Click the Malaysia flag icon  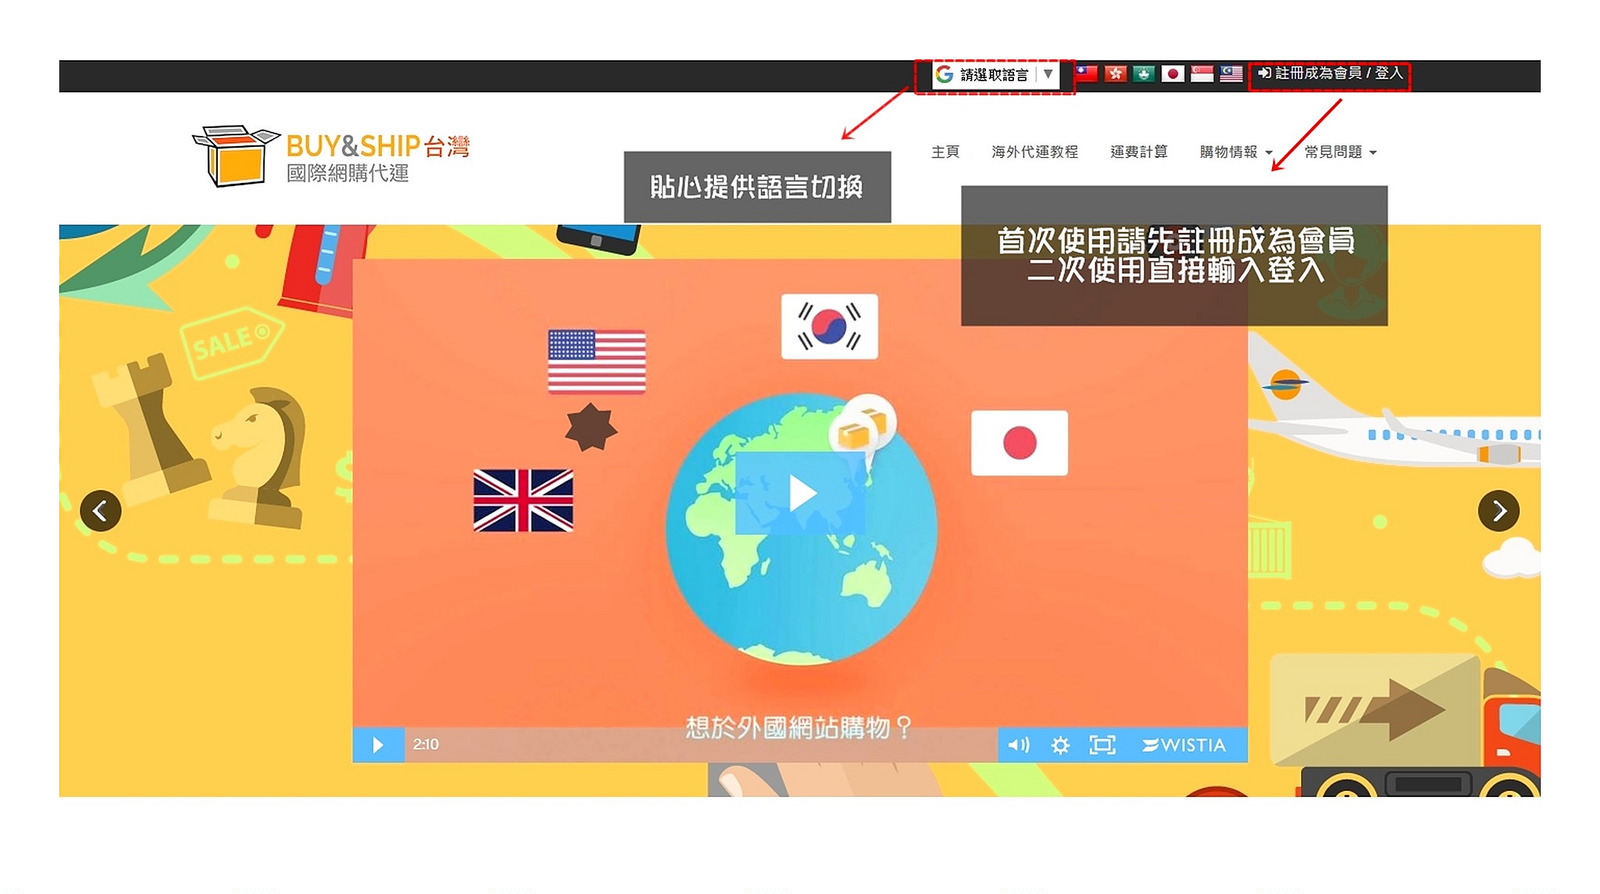(x=1231, y=74)
